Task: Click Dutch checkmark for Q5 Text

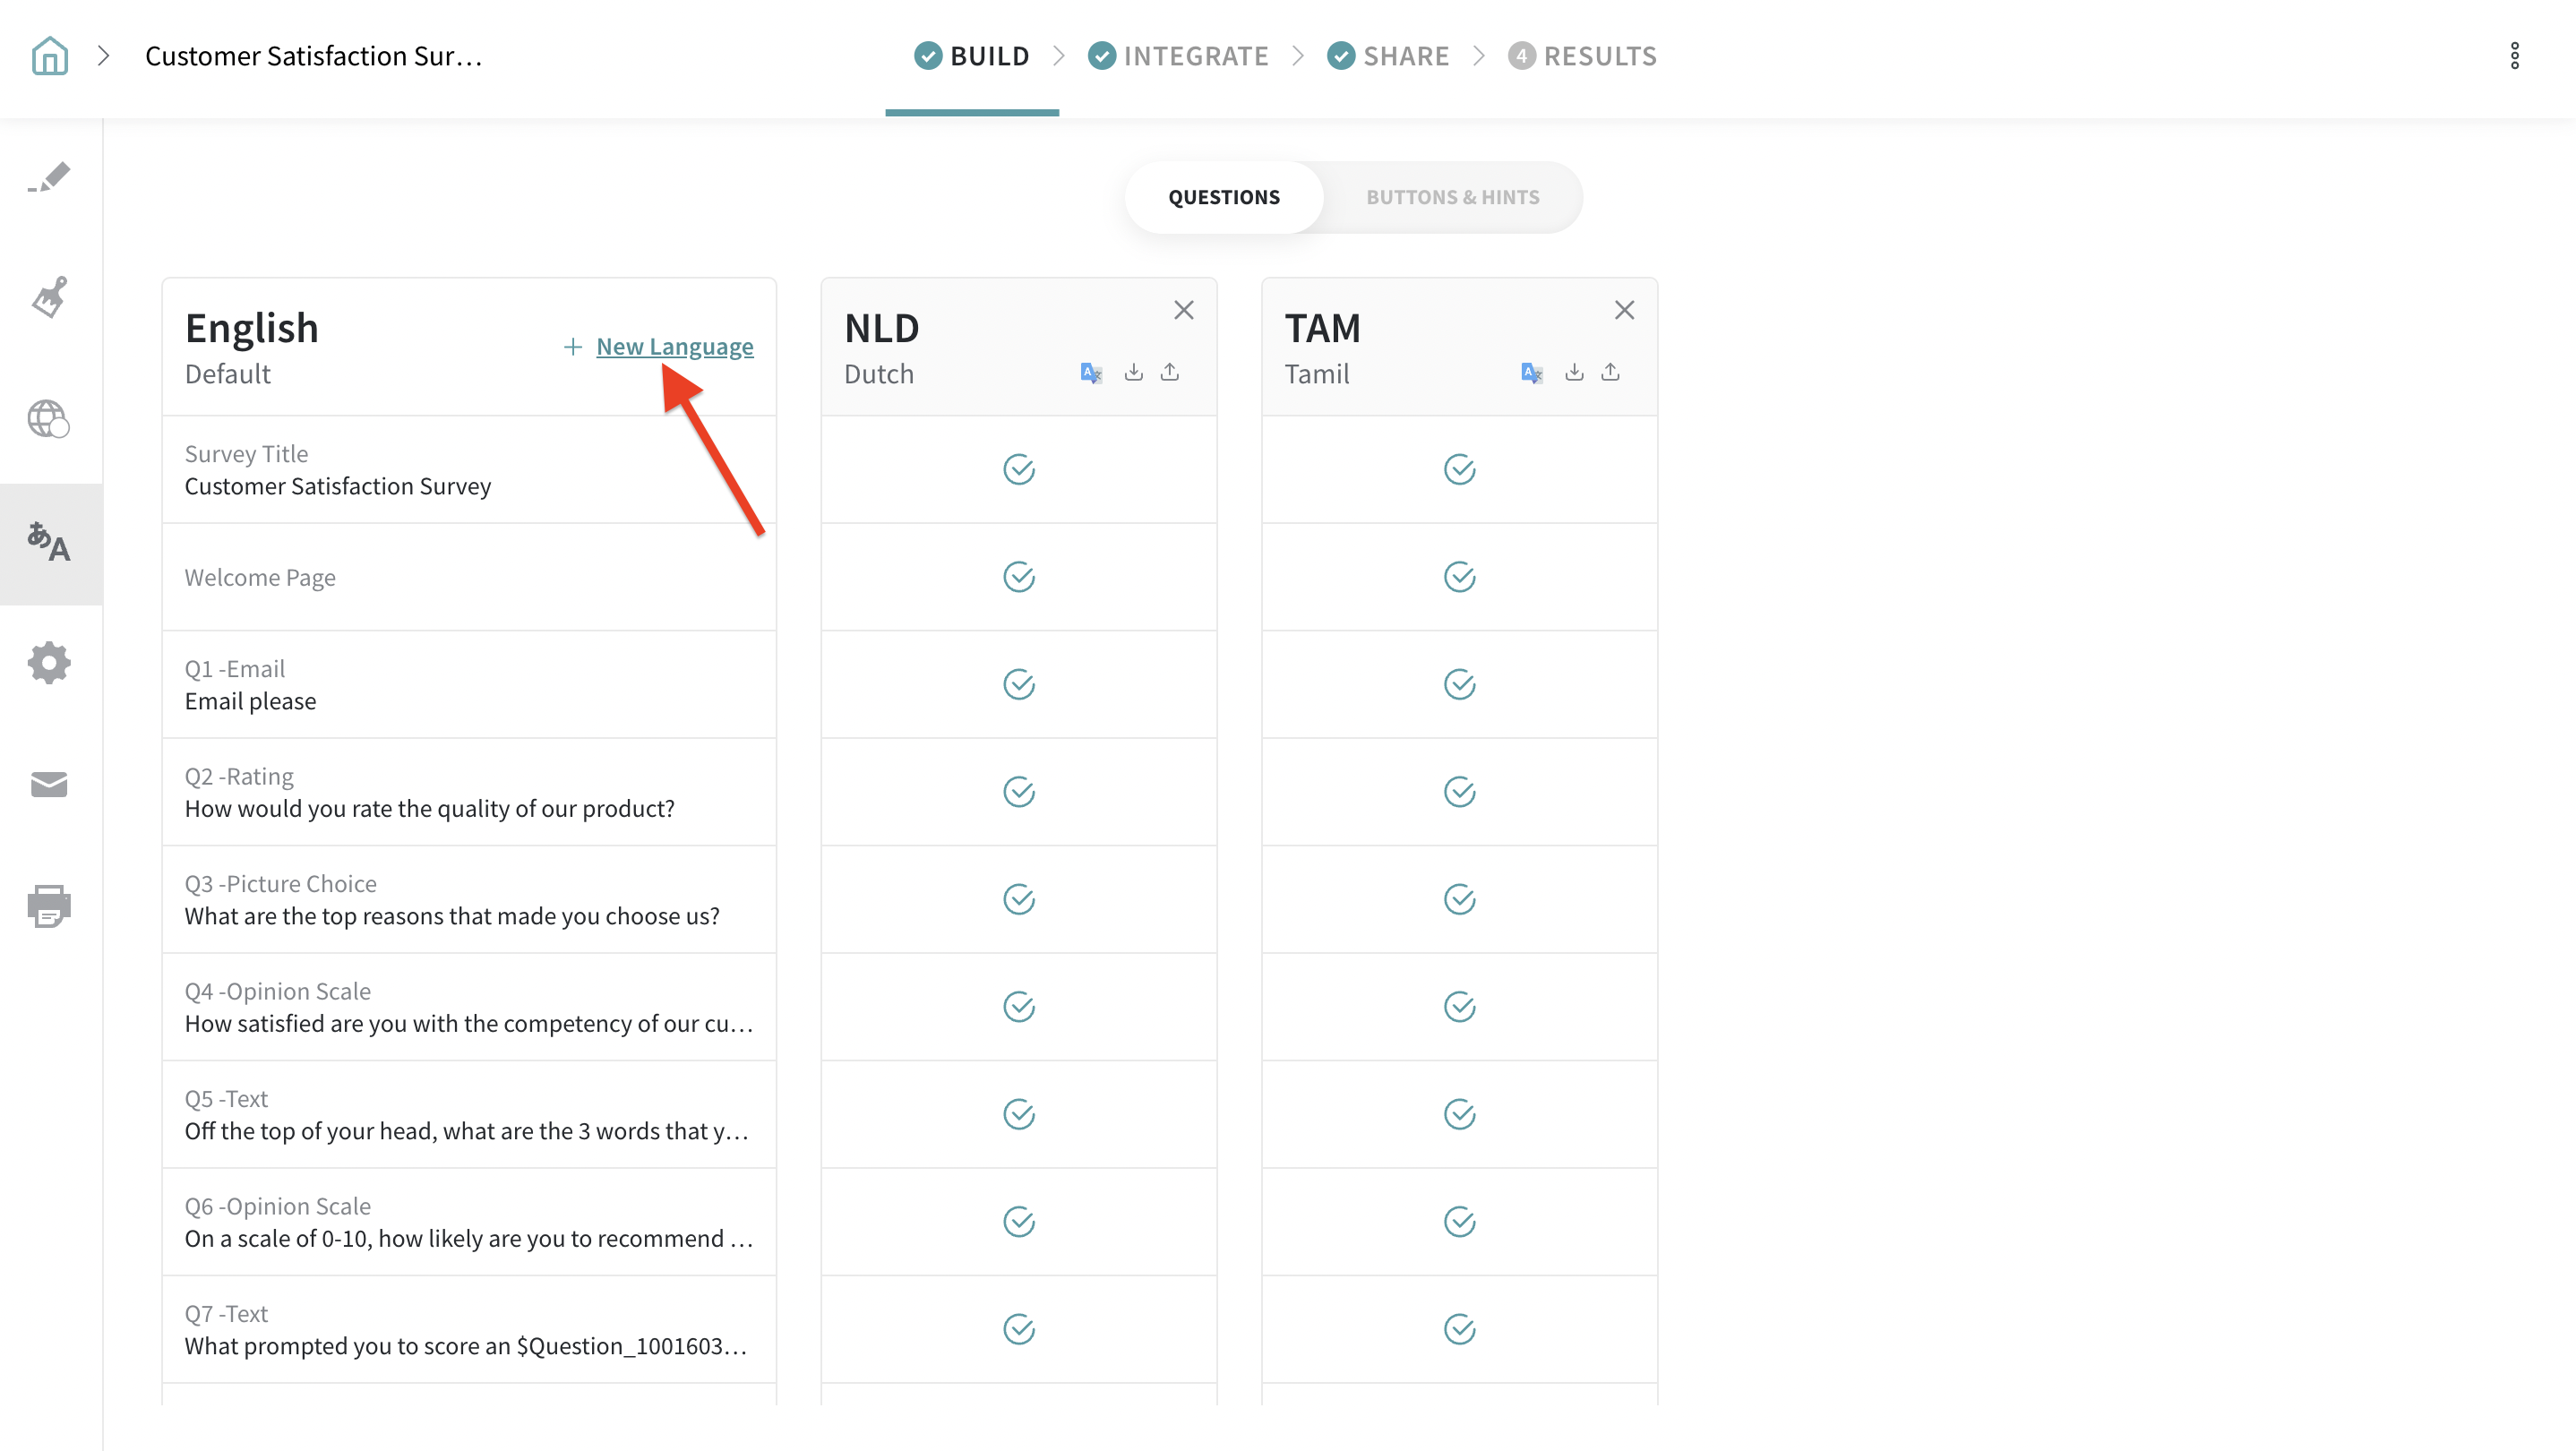Action: 1018,1114
